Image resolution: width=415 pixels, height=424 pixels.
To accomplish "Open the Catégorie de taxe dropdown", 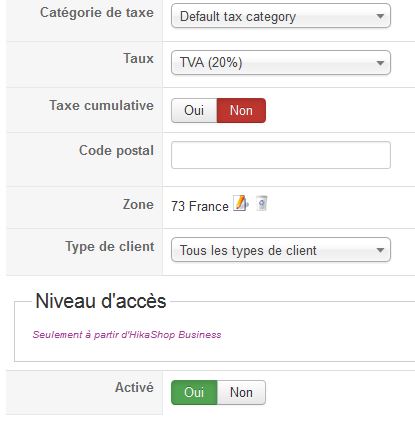I will (281, 16).
